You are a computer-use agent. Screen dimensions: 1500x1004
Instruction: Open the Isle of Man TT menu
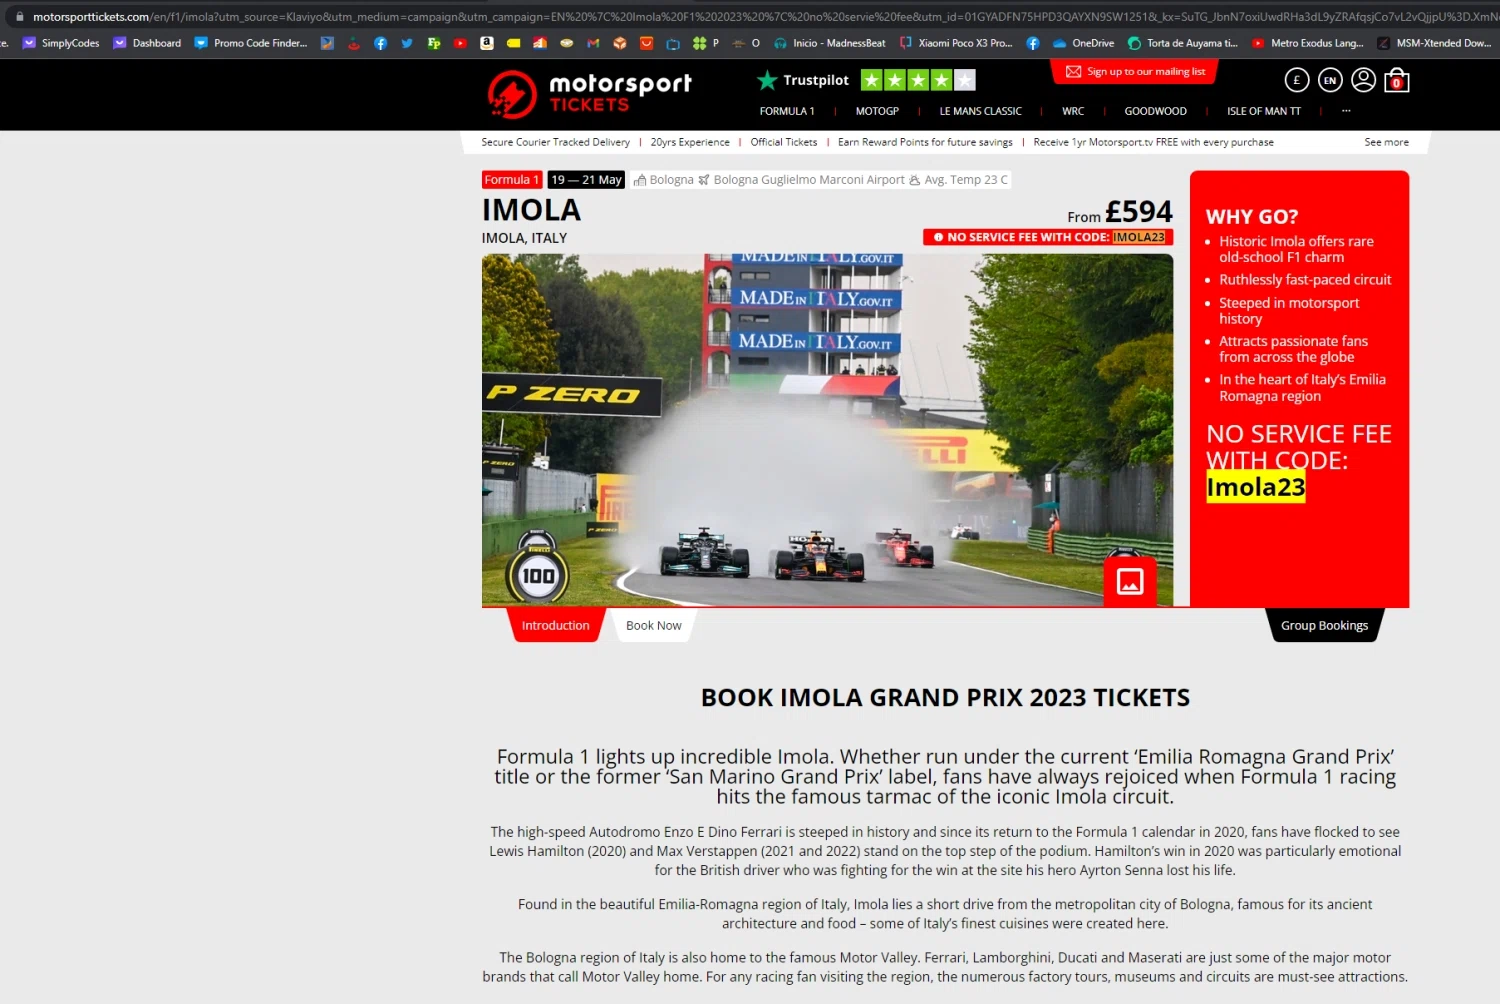tap(1264, 111)
